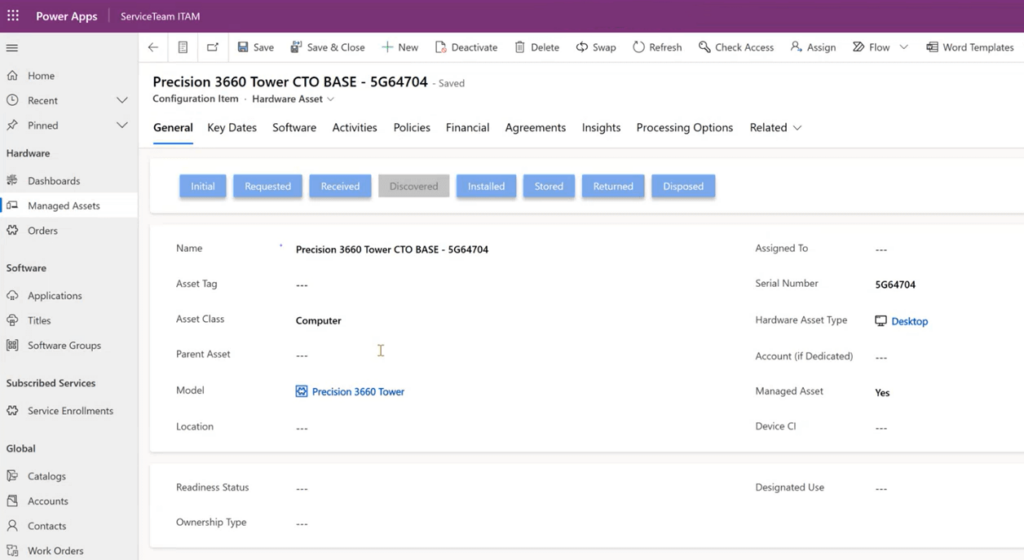Click the Serial Number field value
This screenshot has width=1024, height=560.
coord(895,285)
